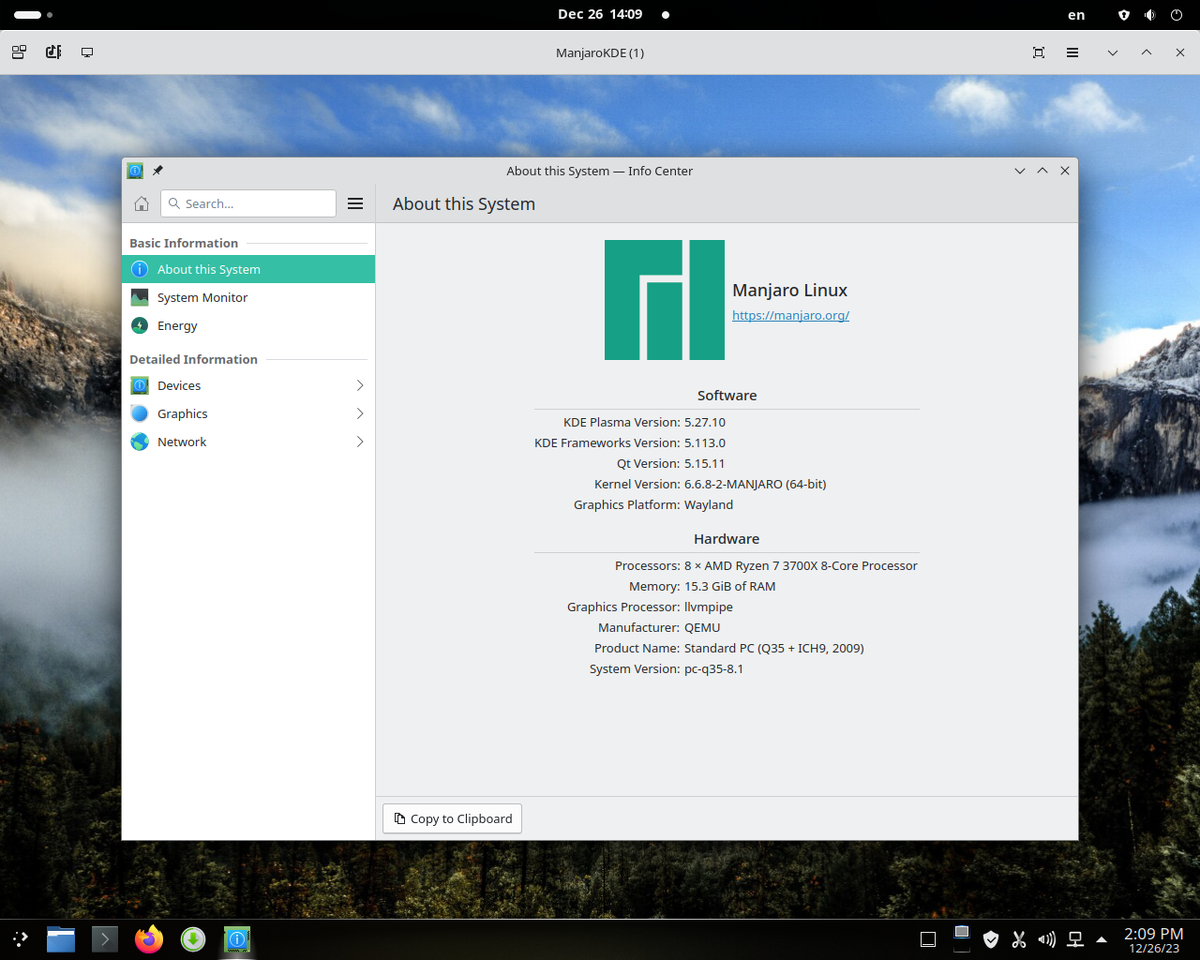
Task: Click the Qt Version value 5.15.11
Action: pyautogui.click(x=705, y=463)
